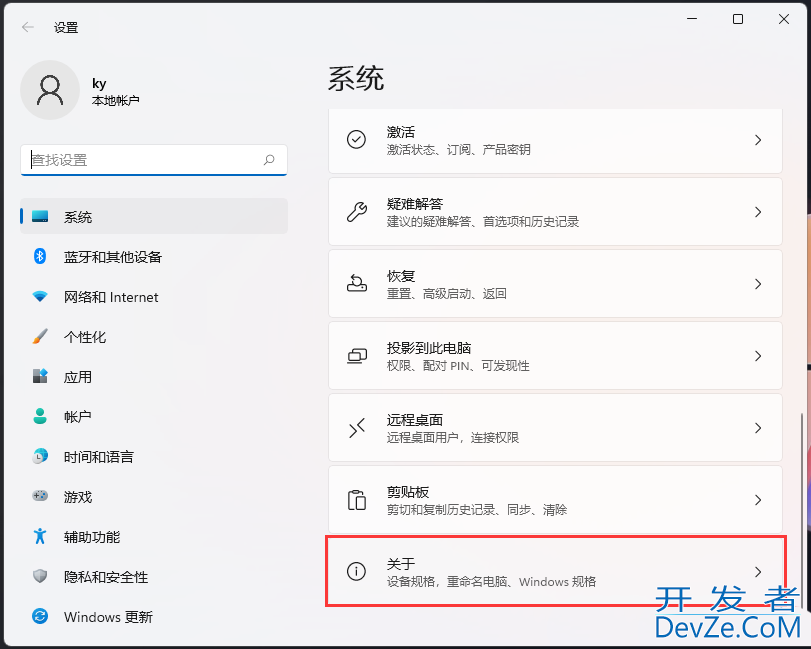The width and height of the screenshot is (811, 649).
Task: Click the Windows 更新 sync icon
Action: tap(40, 616)
